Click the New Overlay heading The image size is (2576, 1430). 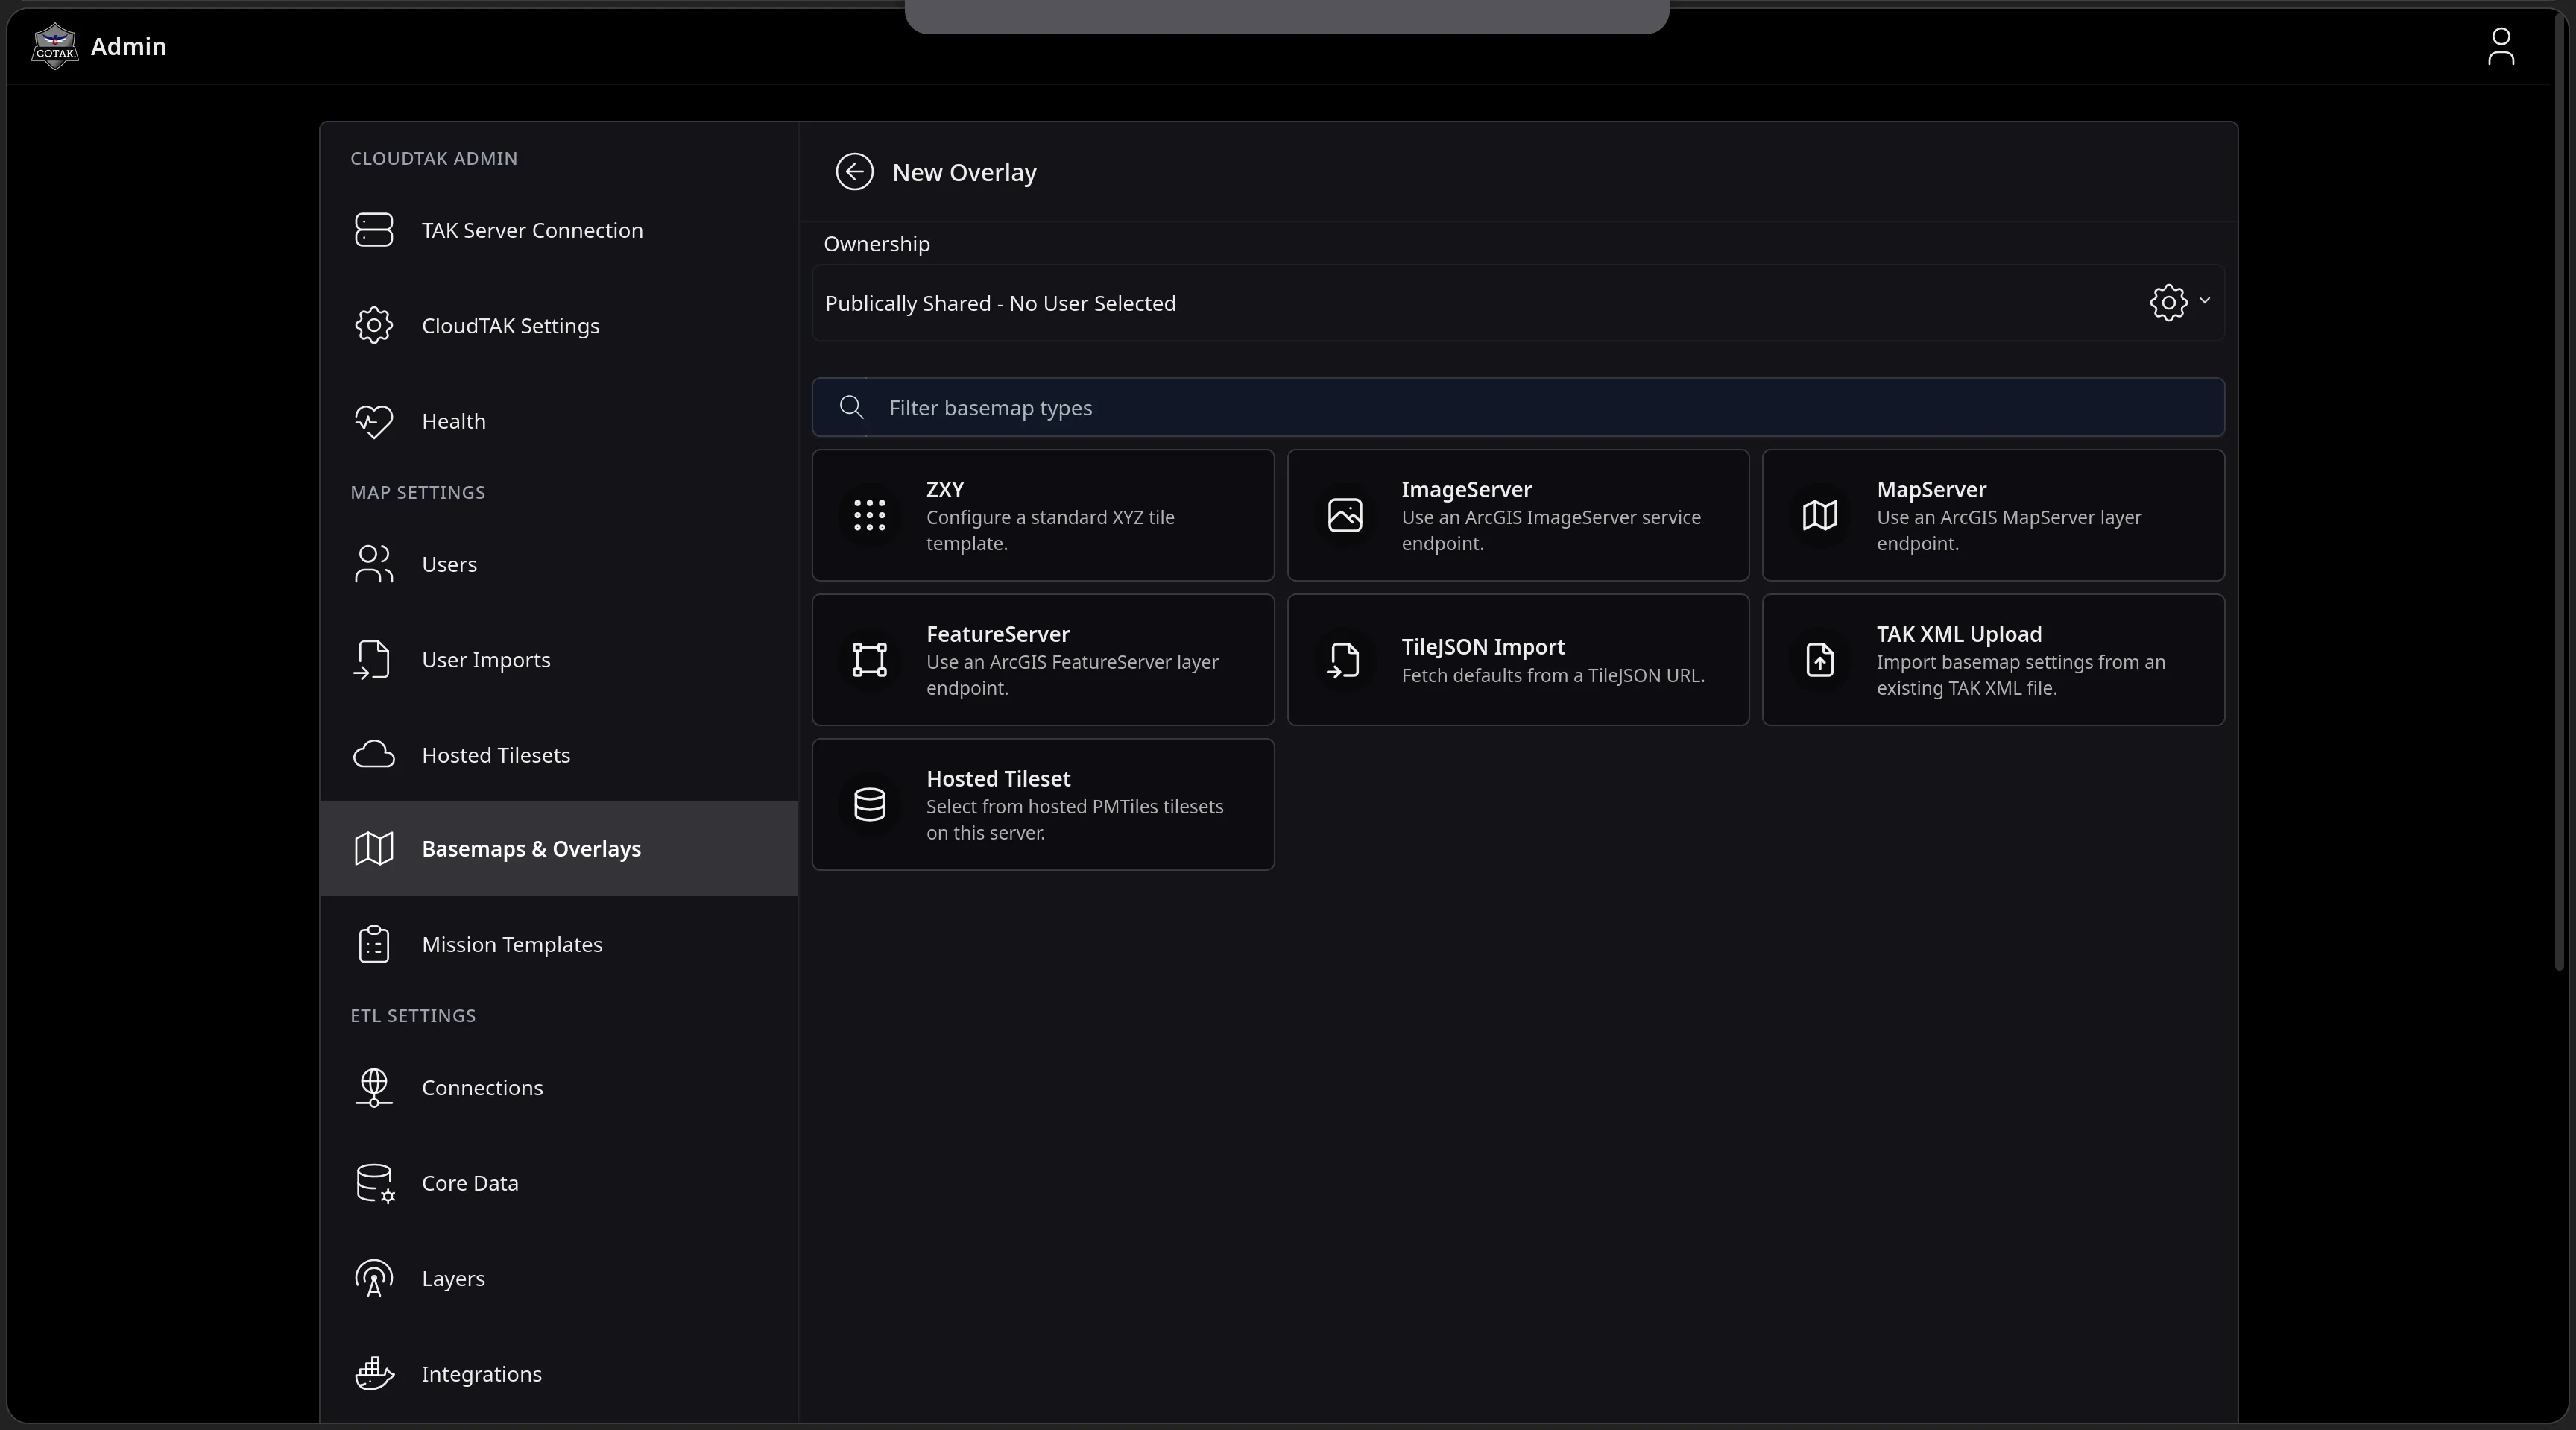(964, 172)
